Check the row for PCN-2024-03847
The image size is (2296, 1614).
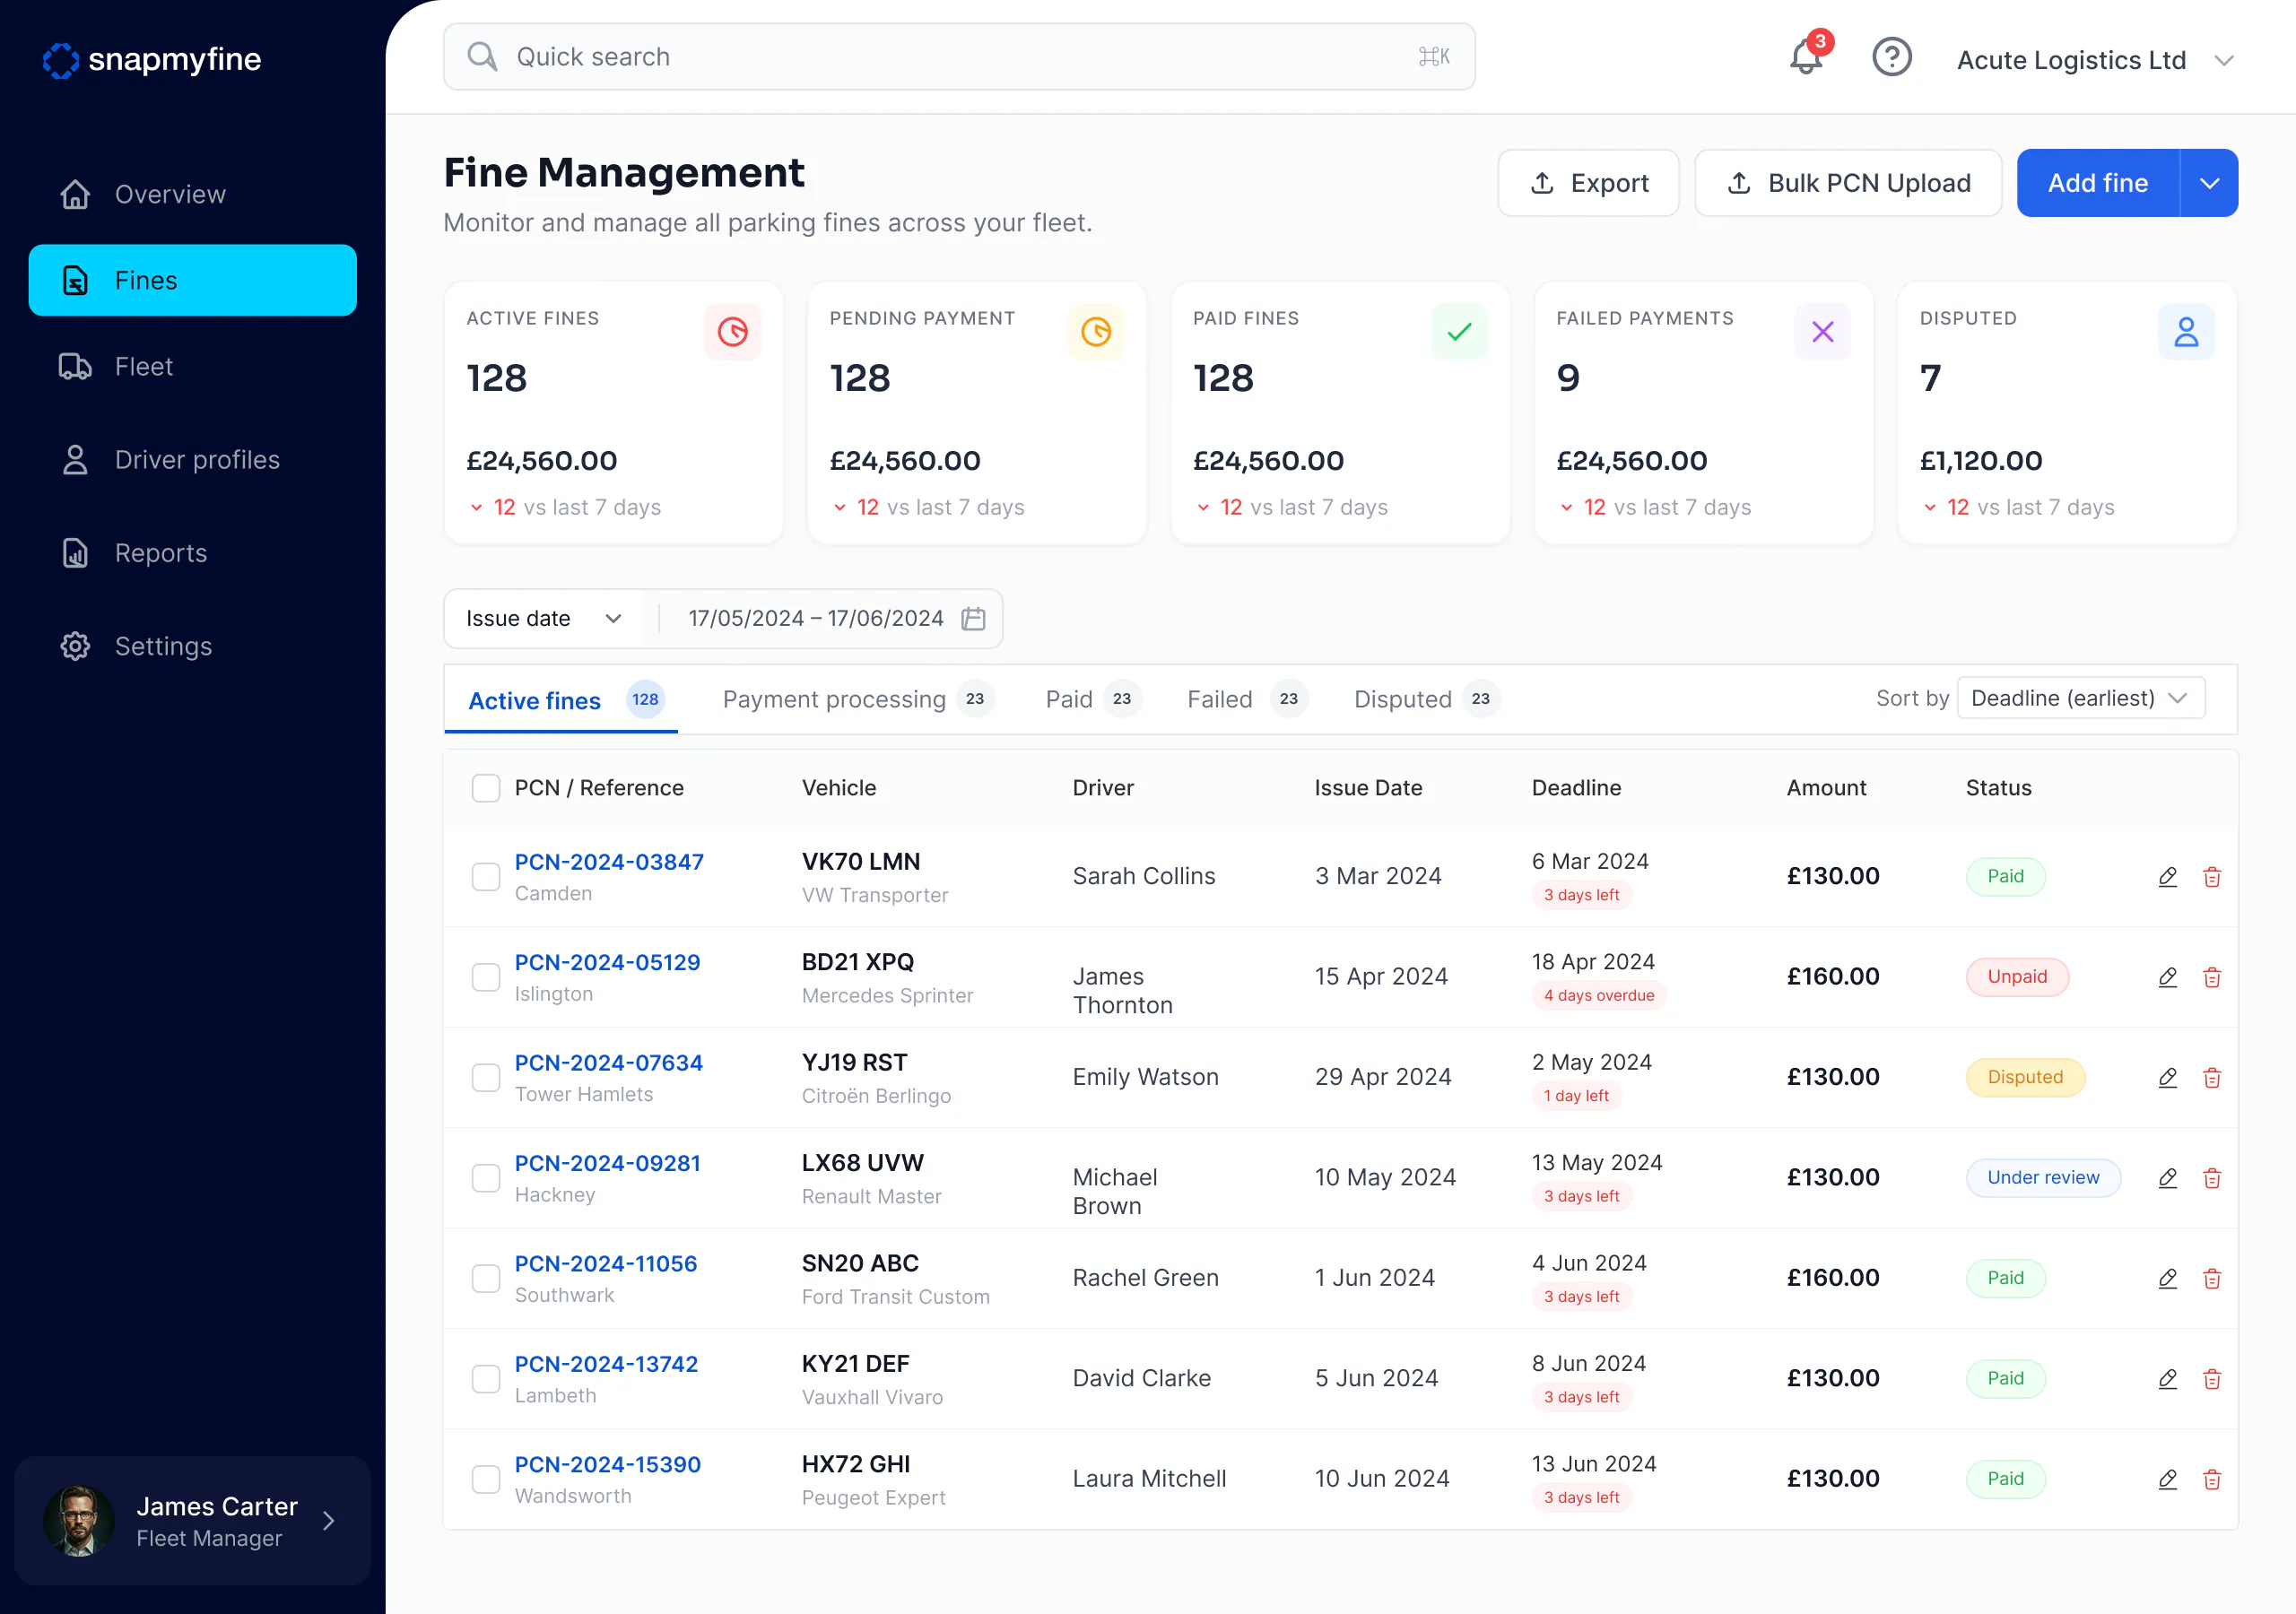[x=486, y=877]
